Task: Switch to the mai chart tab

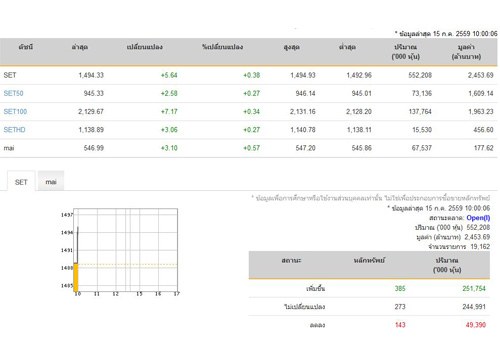Action: (51, 182)
